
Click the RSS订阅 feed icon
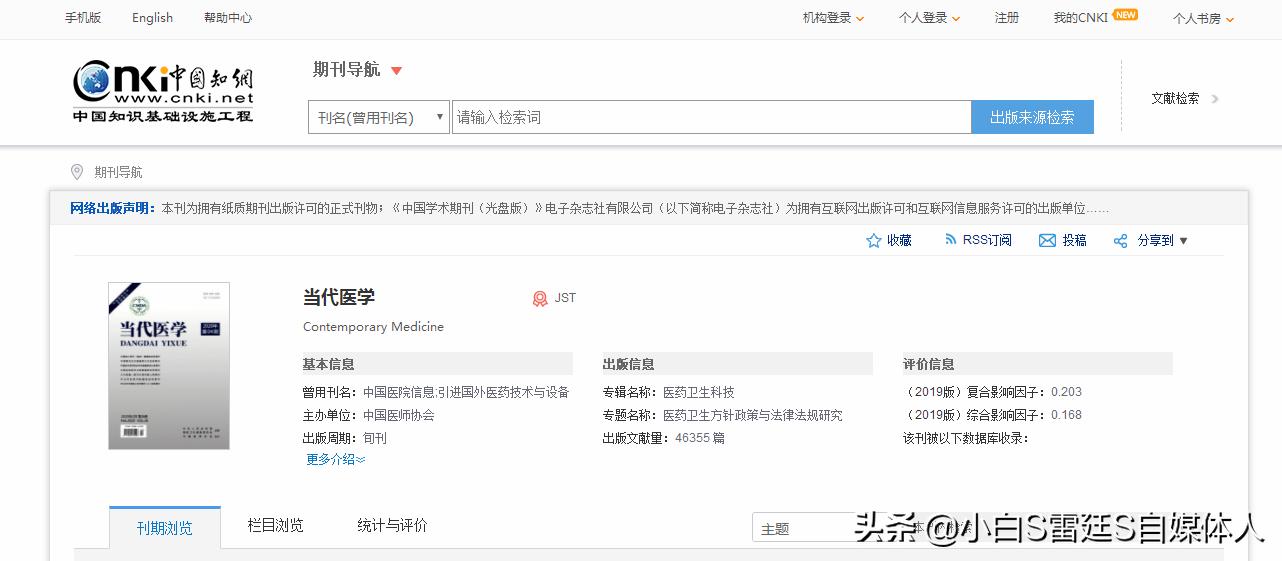point(950,240)
